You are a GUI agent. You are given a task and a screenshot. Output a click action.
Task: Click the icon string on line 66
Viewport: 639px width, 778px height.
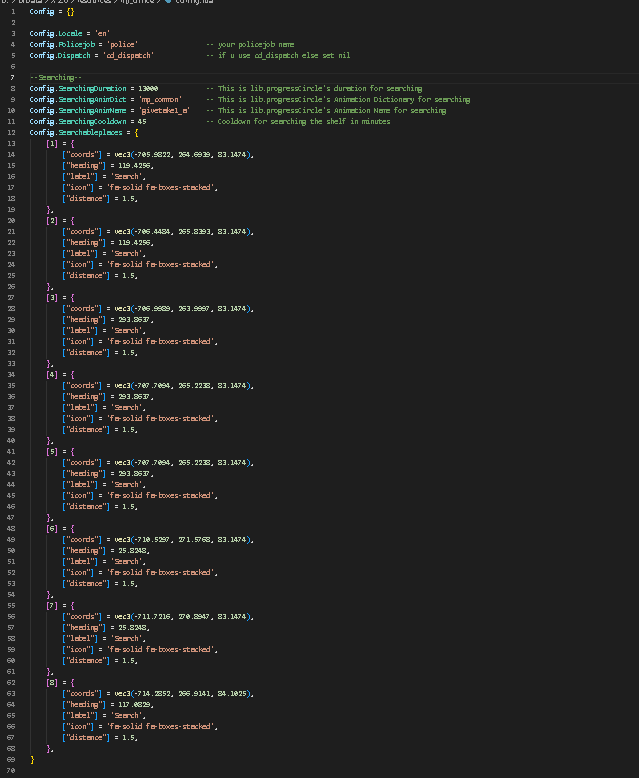(161, 726)
